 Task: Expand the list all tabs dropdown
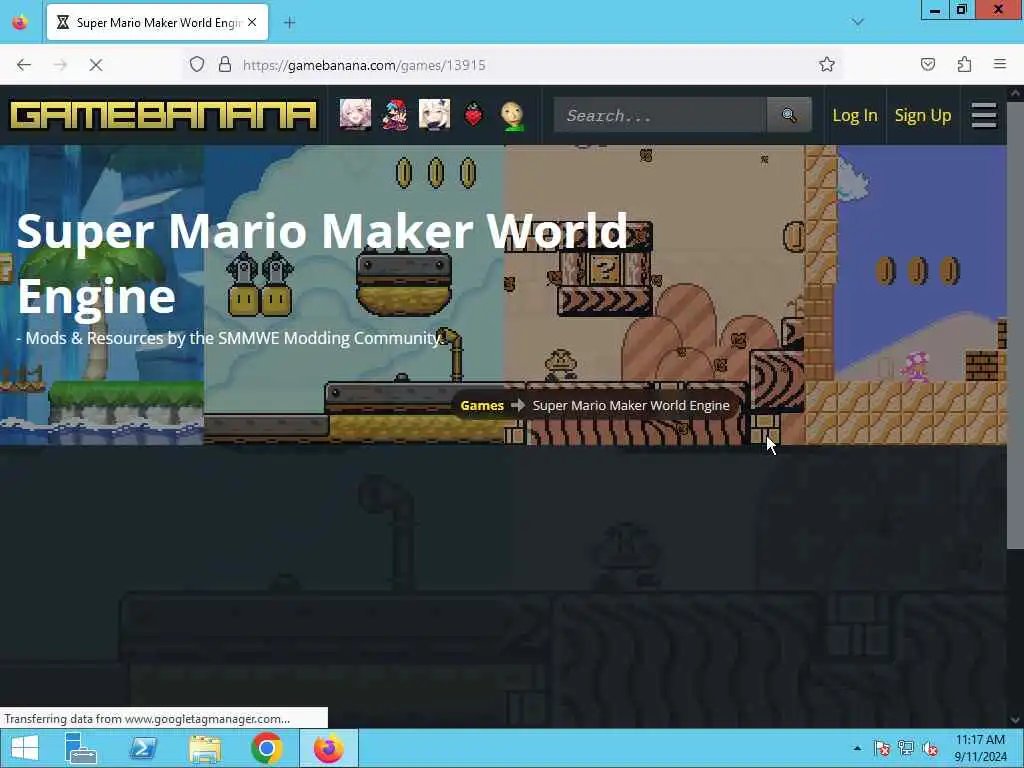858,22
